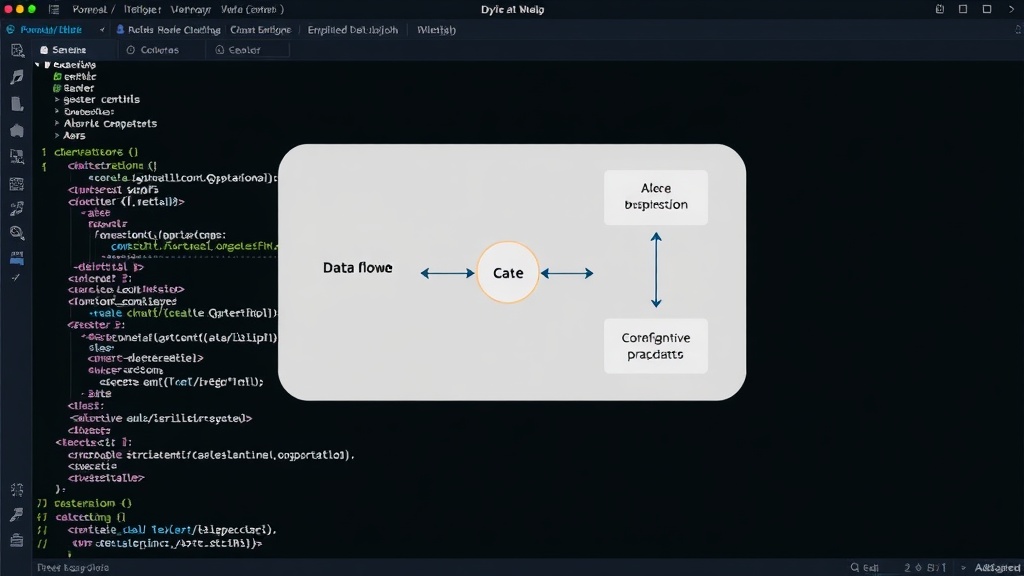The width and height of the screenshot is (1024, 576).
Task: Click the sidebar icon below the home icon
Action: click(17, 157)
